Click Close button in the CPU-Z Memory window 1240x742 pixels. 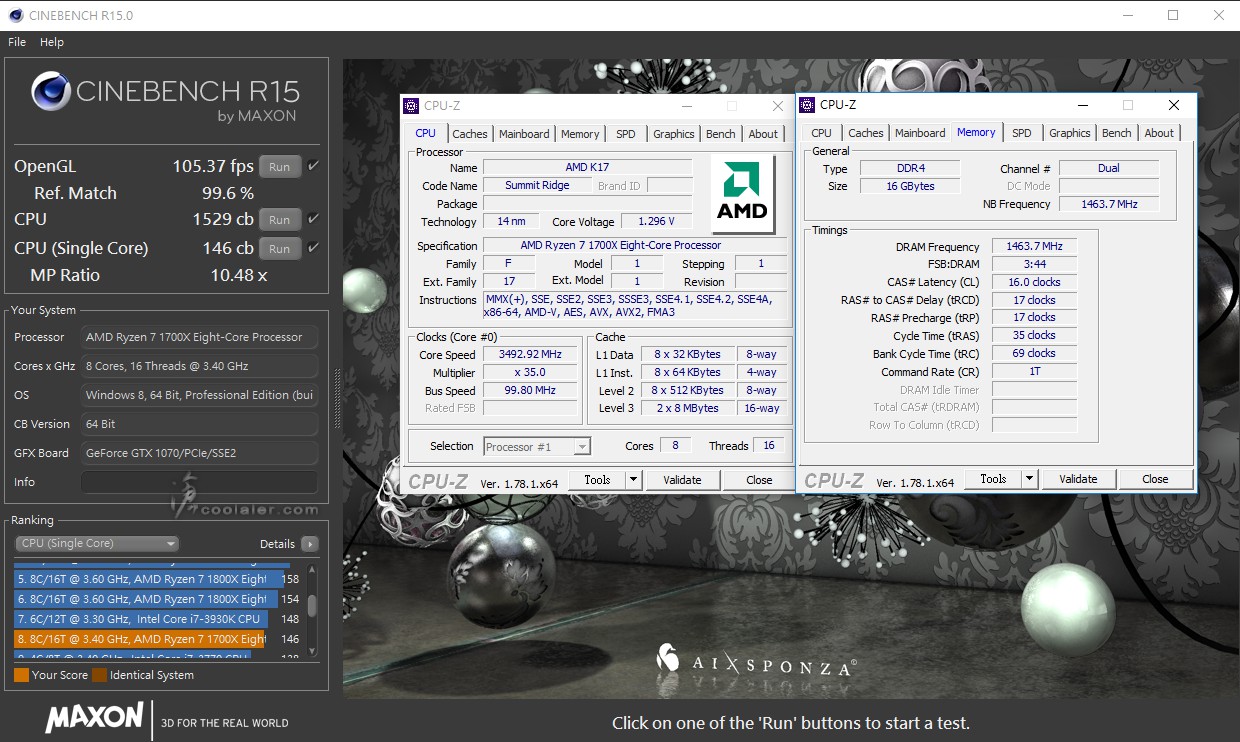(x=1155, y=479)
